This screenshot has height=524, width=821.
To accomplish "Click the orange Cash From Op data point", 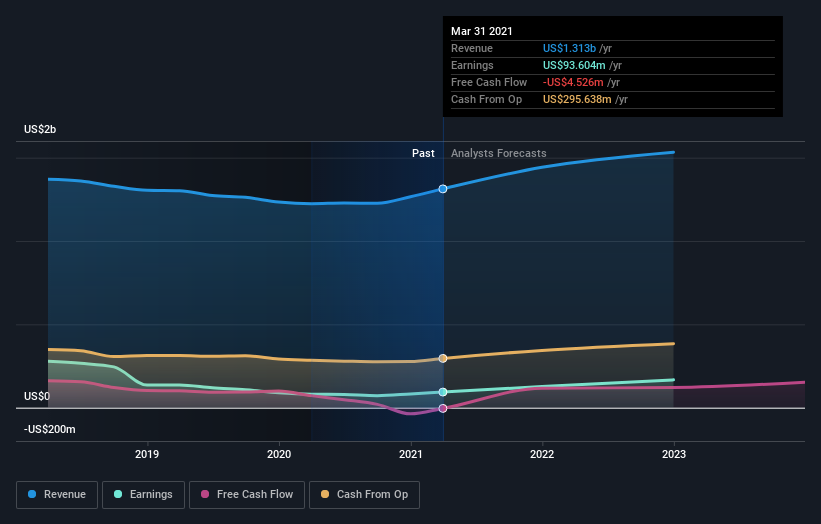I will pos(443,359).
